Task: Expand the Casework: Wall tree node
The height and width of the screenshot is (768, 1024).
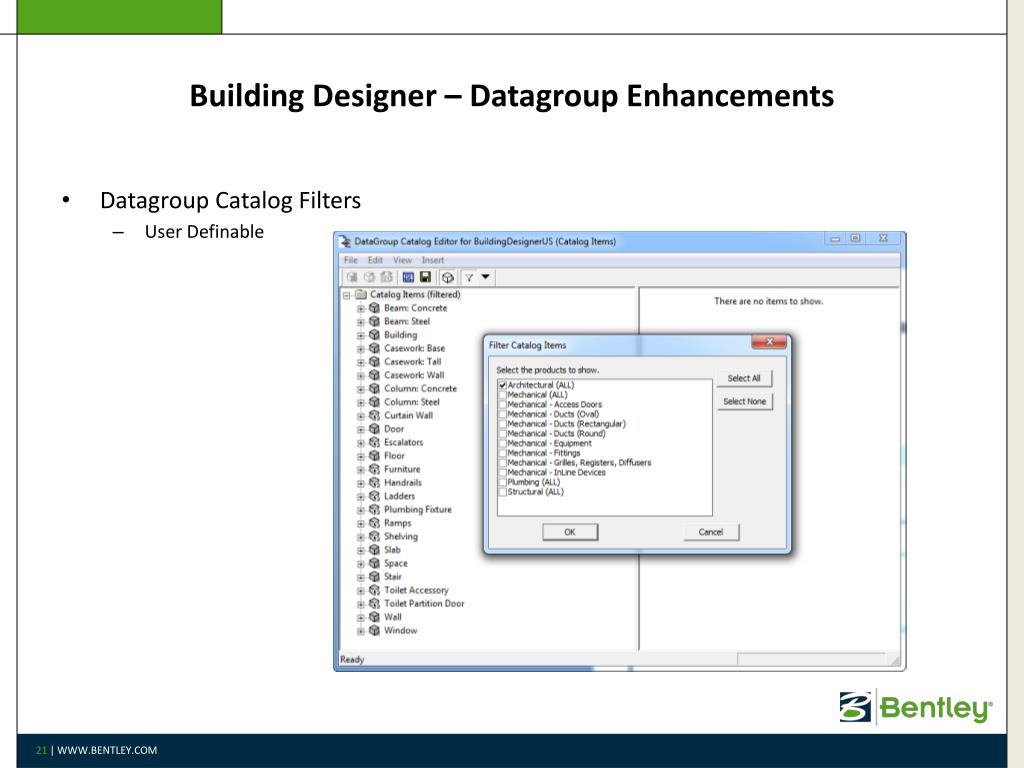Action: coord(360,376)
